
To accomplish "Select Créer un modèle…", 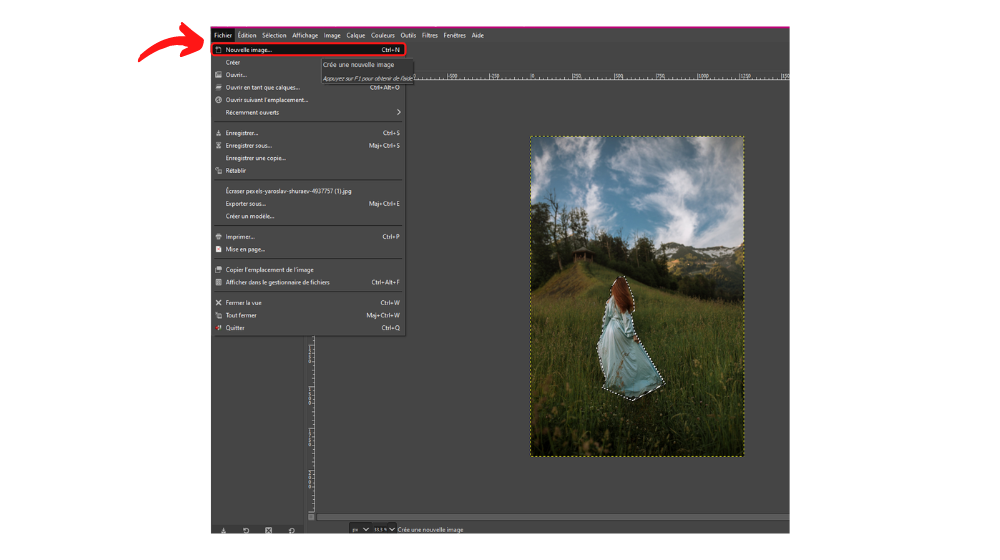I will [x=308, y=216].
